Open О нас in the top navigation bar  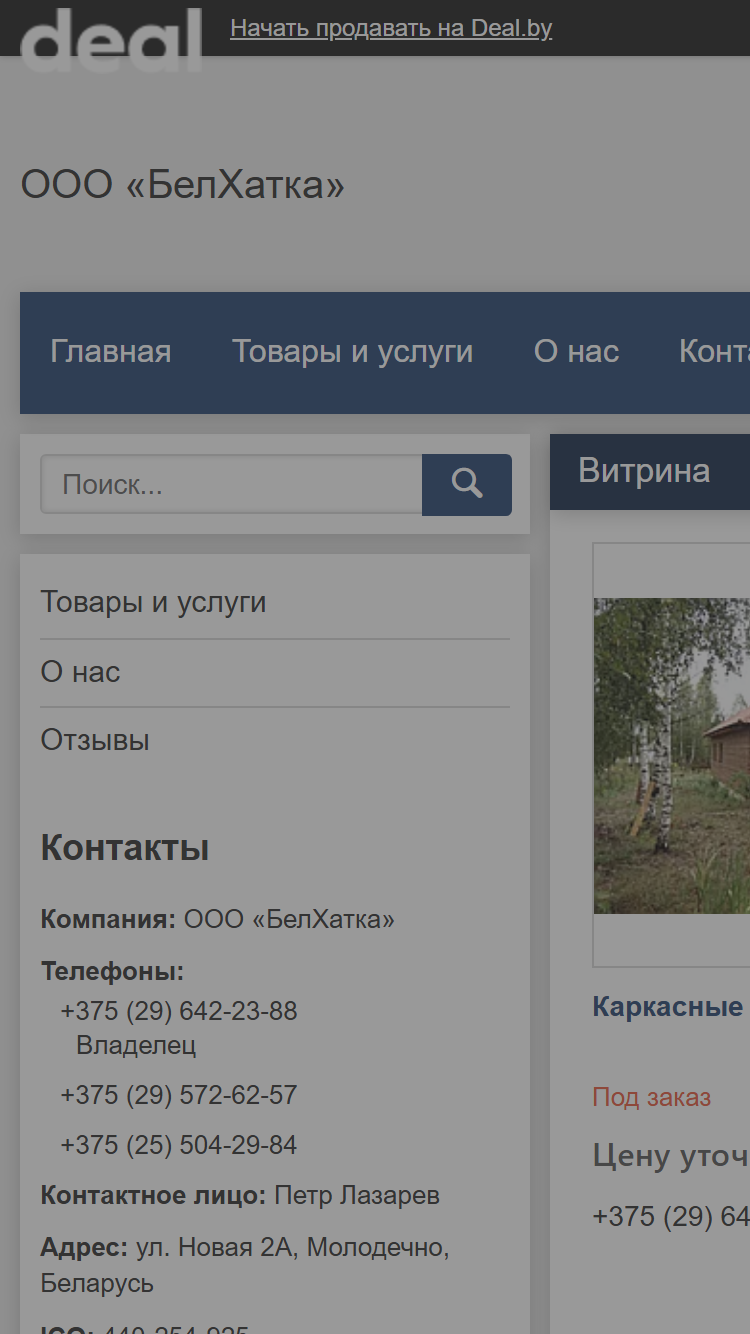576,352
